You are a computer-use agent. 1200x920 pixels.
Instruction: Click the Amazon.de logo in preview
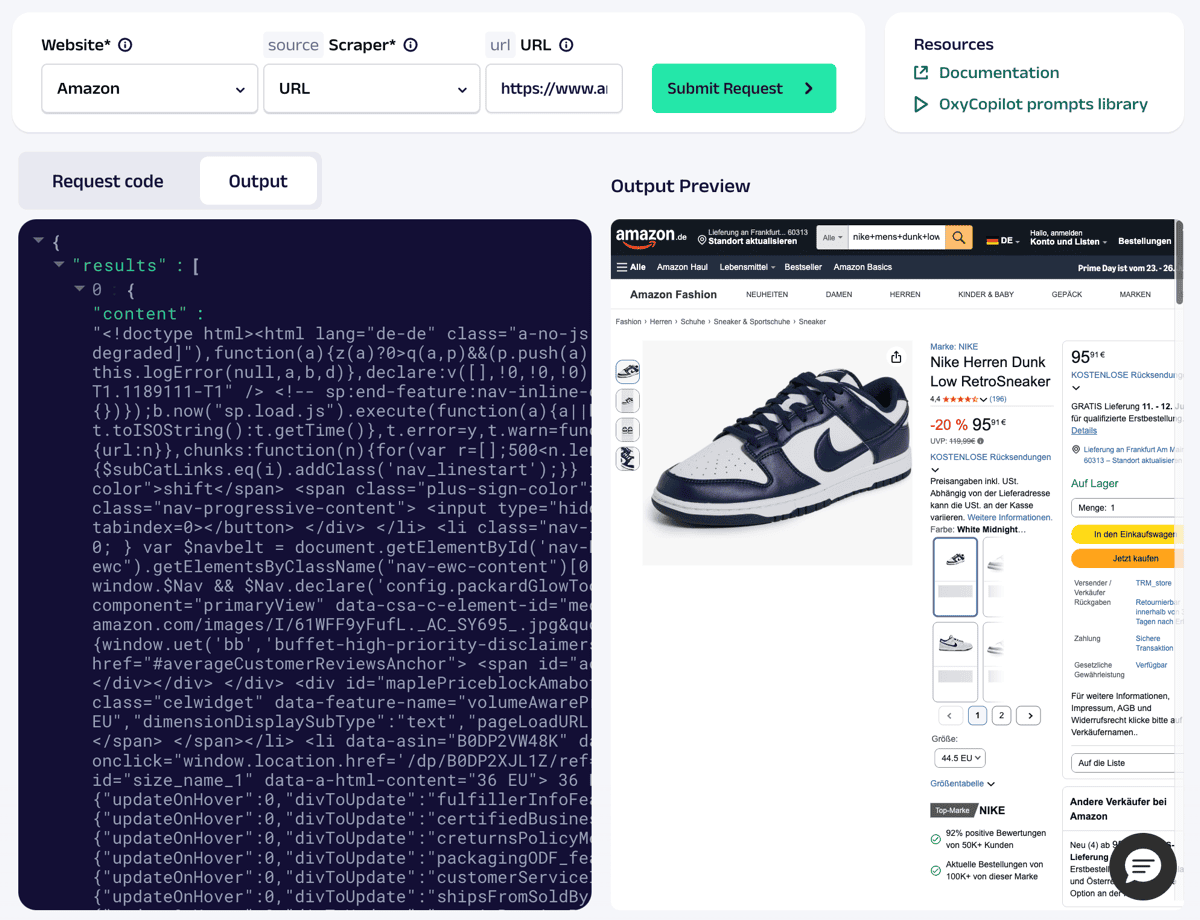pyautogui.click(x=651, y=239)
